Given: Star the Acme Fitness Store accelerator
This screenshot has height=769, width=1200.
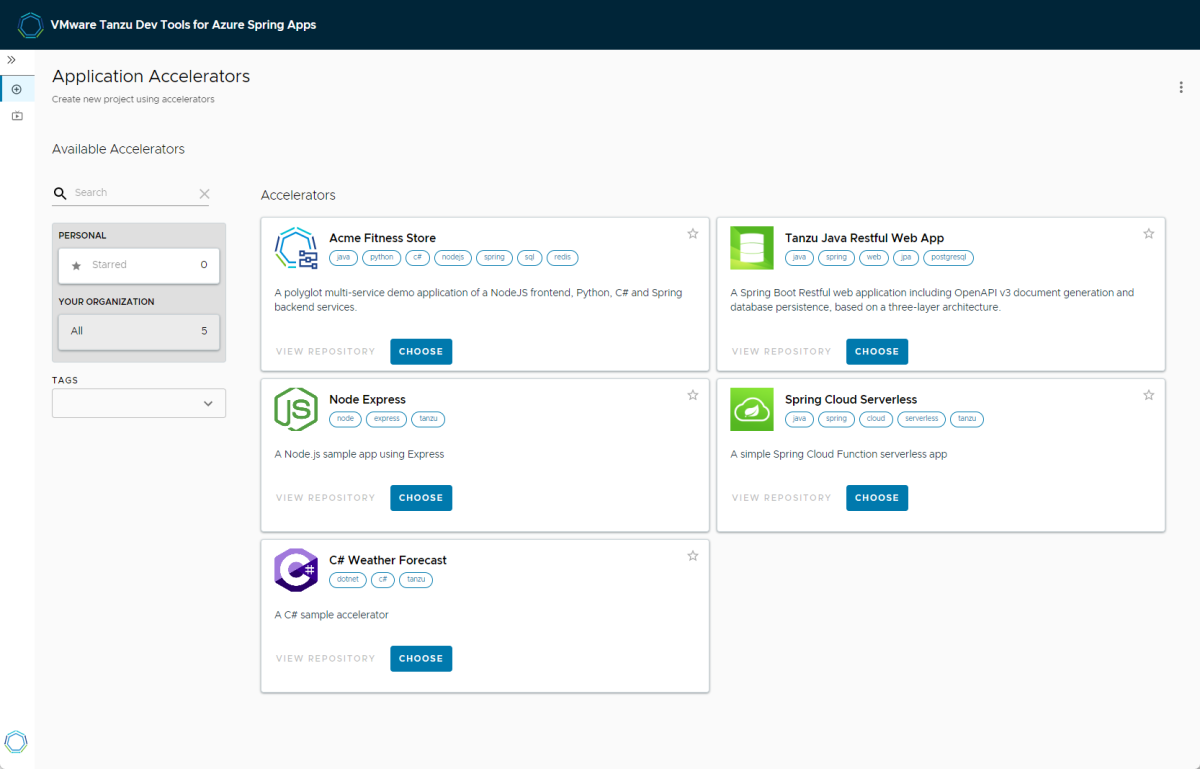Looking at the screenshot, I should coord(693,233).
